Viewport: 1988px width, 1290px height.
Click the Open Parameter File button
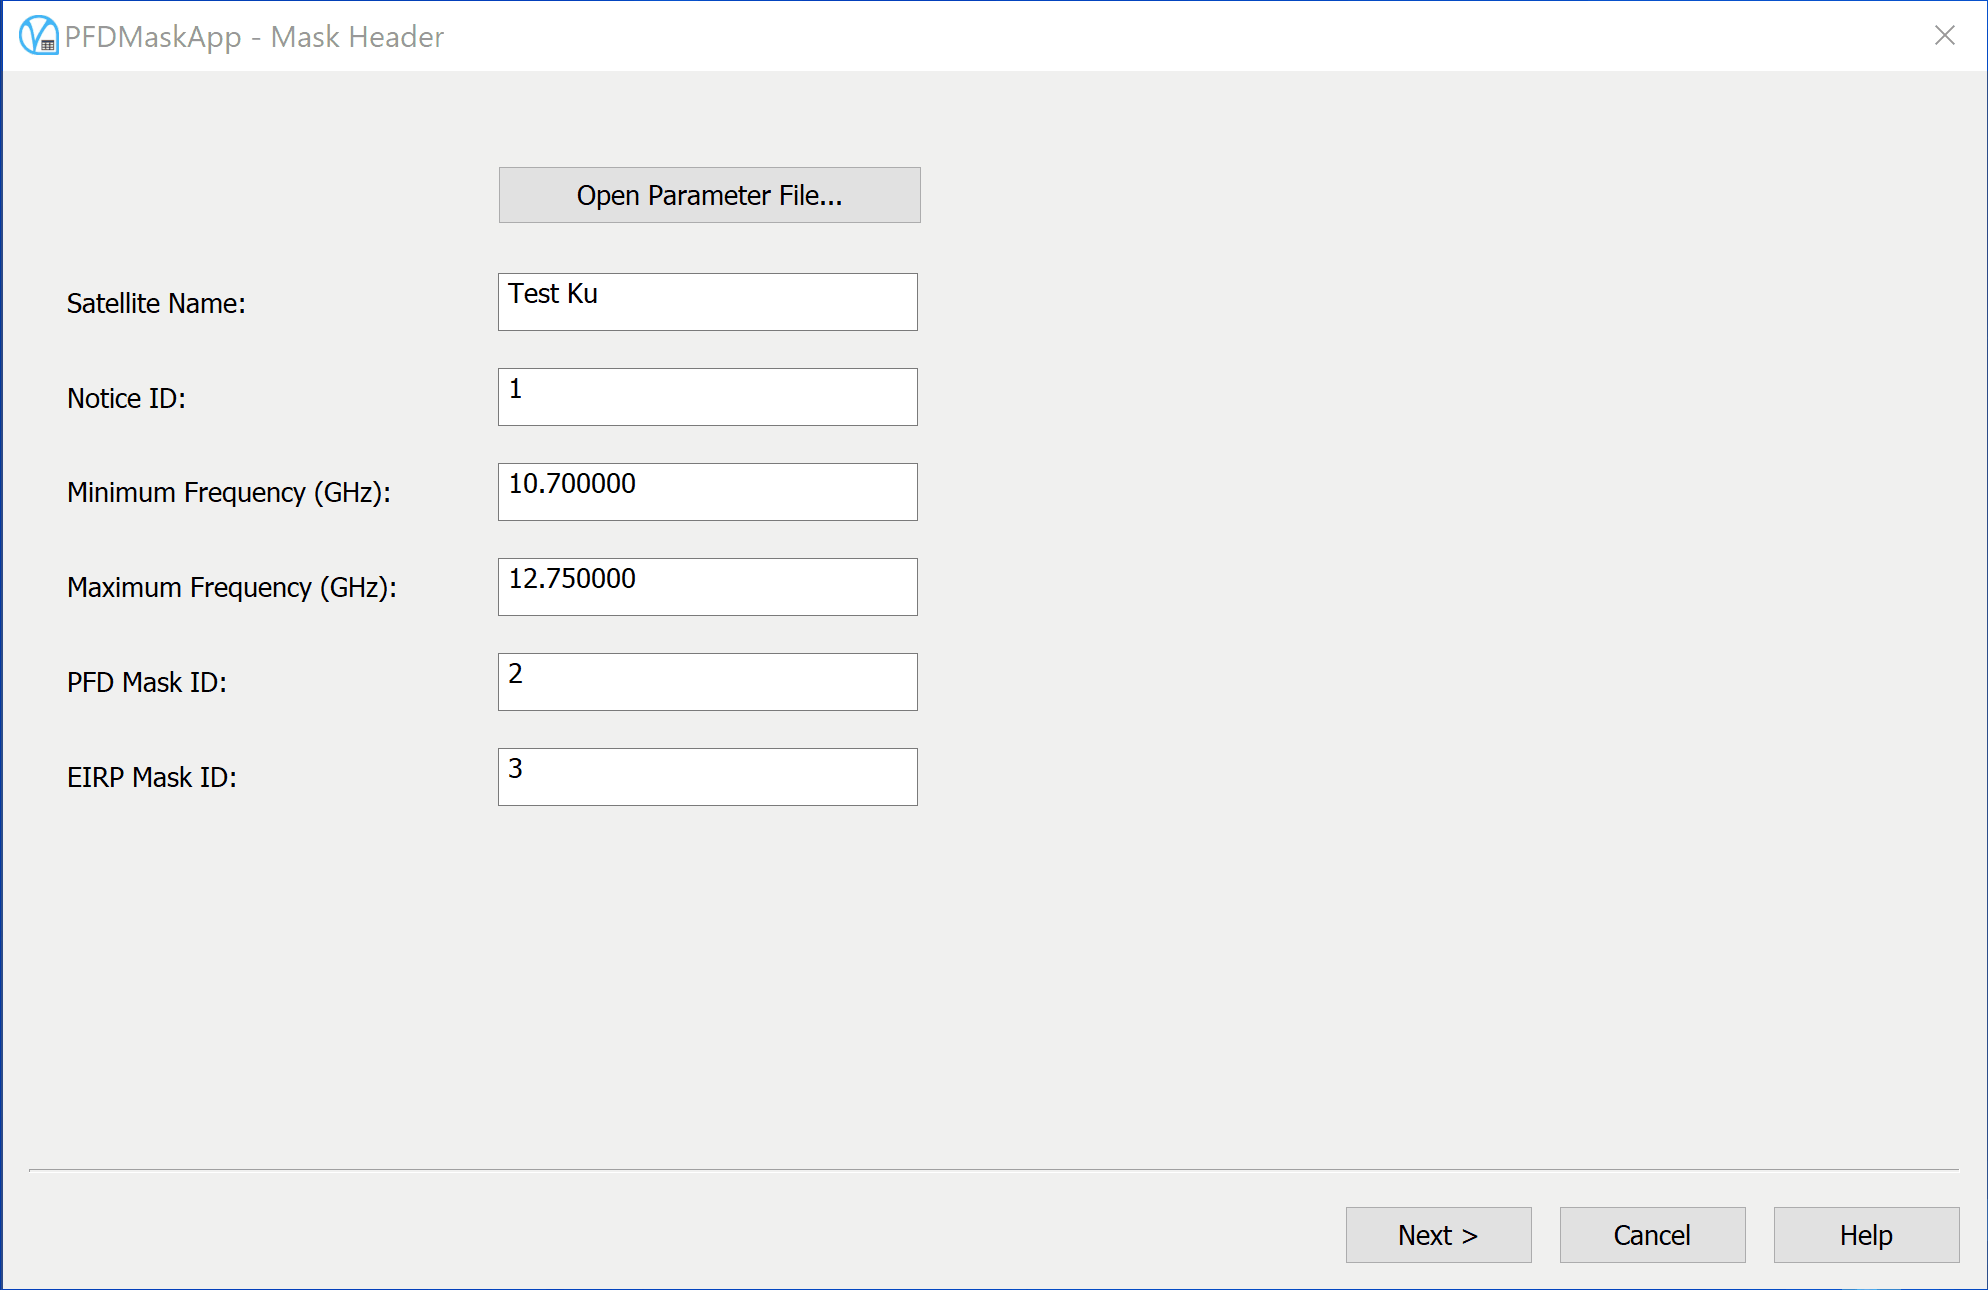click(710, 194)
